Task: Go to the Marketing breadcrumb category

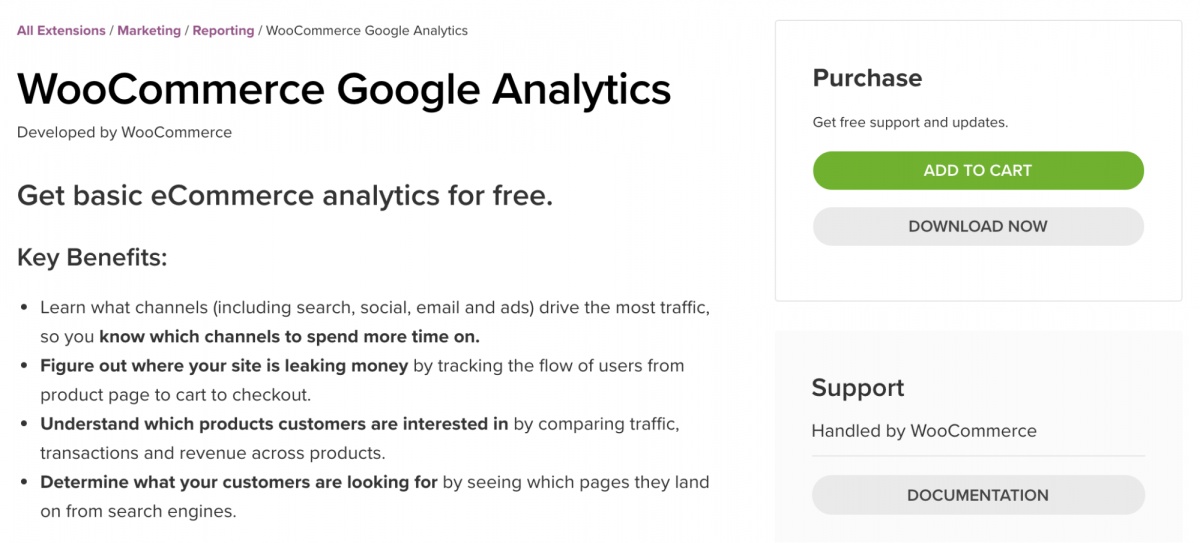Action: click(x=149, y=31)
